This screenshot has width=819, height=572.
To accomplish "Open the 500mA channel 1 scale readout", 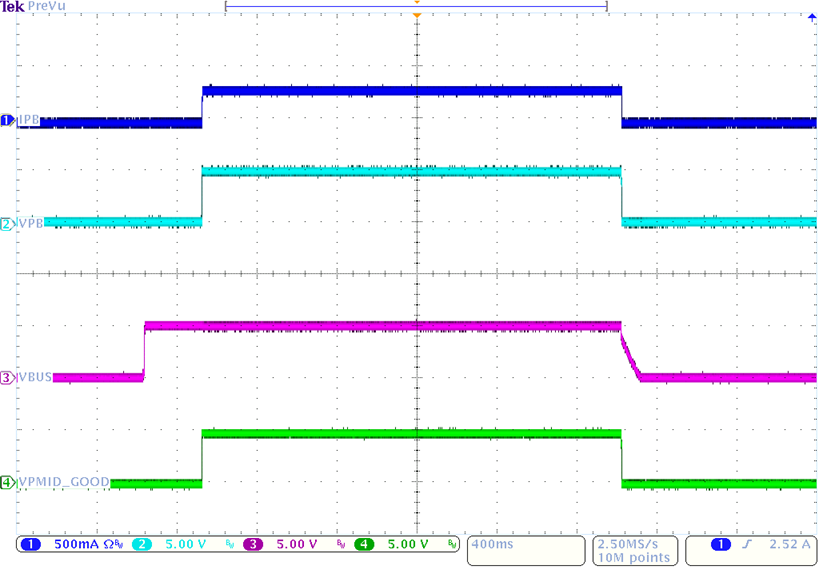I will (x=76, y=545).
